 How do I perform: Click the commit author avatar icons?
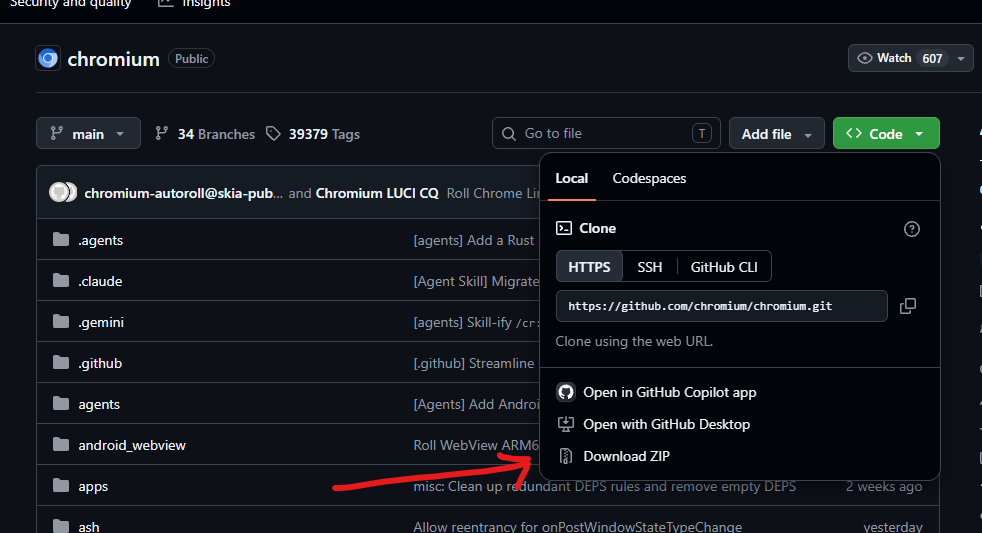pyautogui.click(x=63, y=192)
